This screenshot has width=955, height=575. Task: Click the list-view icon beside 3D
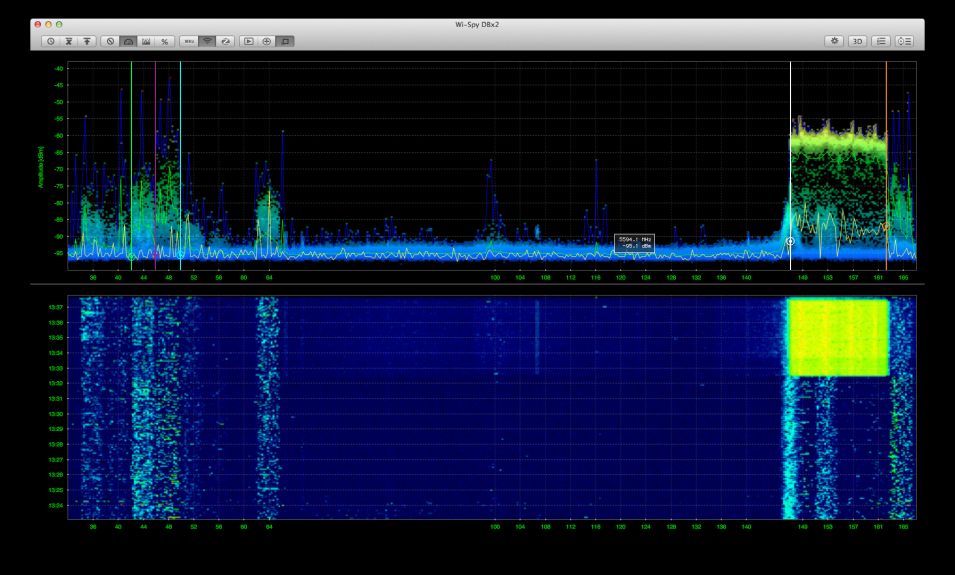[882, 41]
